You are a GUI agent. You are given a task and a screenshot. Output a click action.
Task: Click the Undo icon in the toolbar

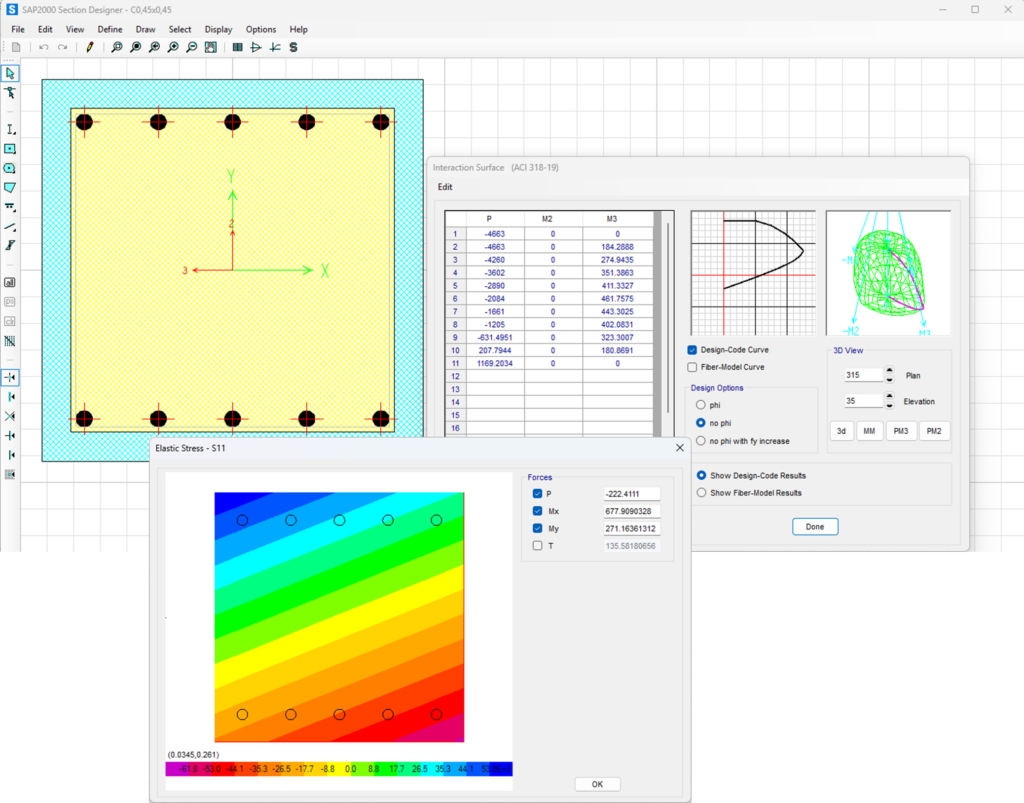(44, 46)
